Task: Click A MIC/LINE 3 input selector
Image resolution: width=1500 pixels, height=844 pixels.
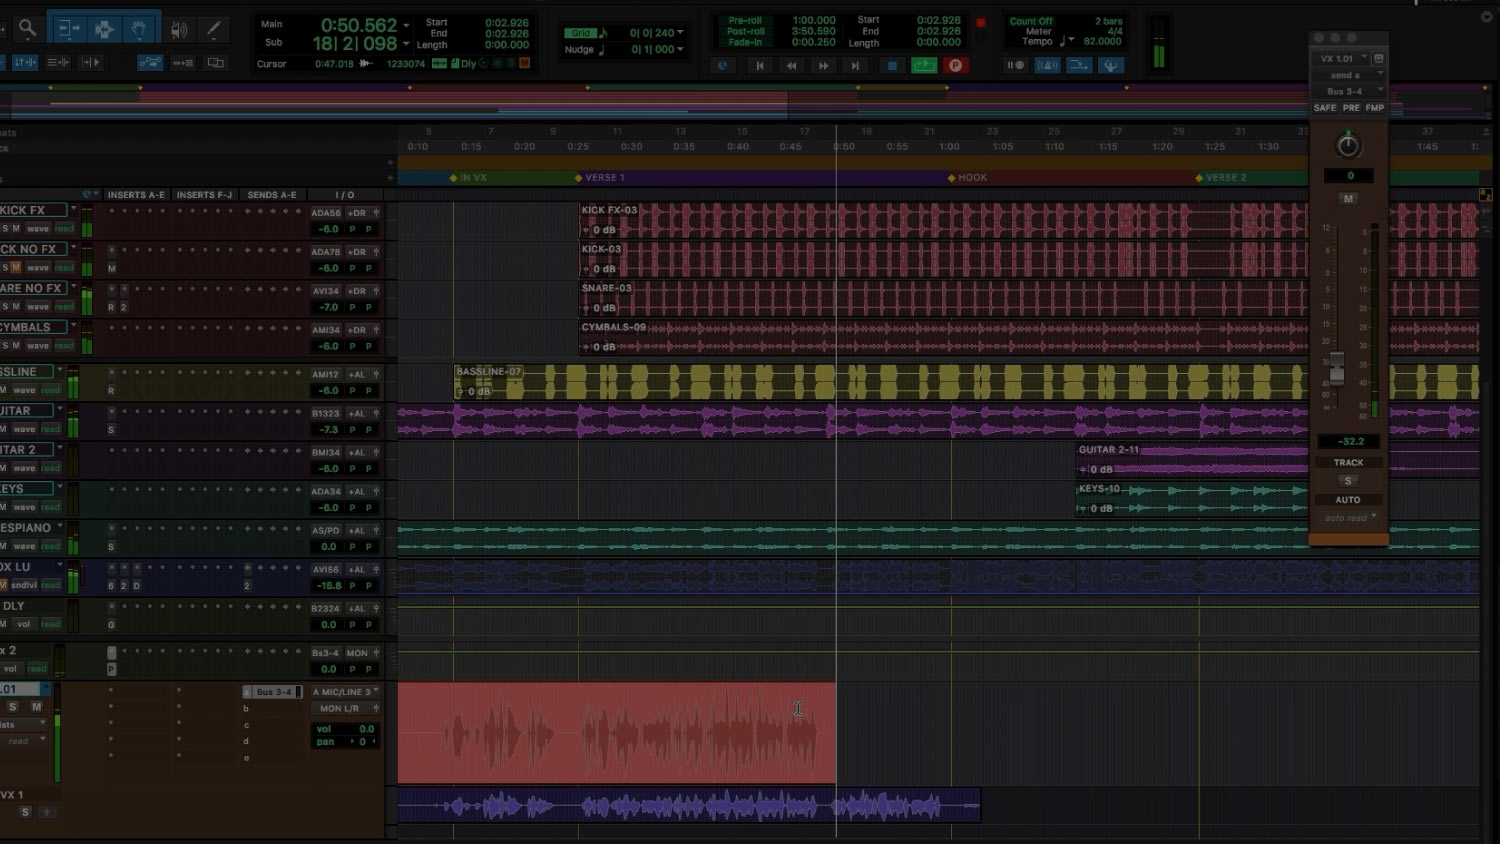Action: [346, 692]
